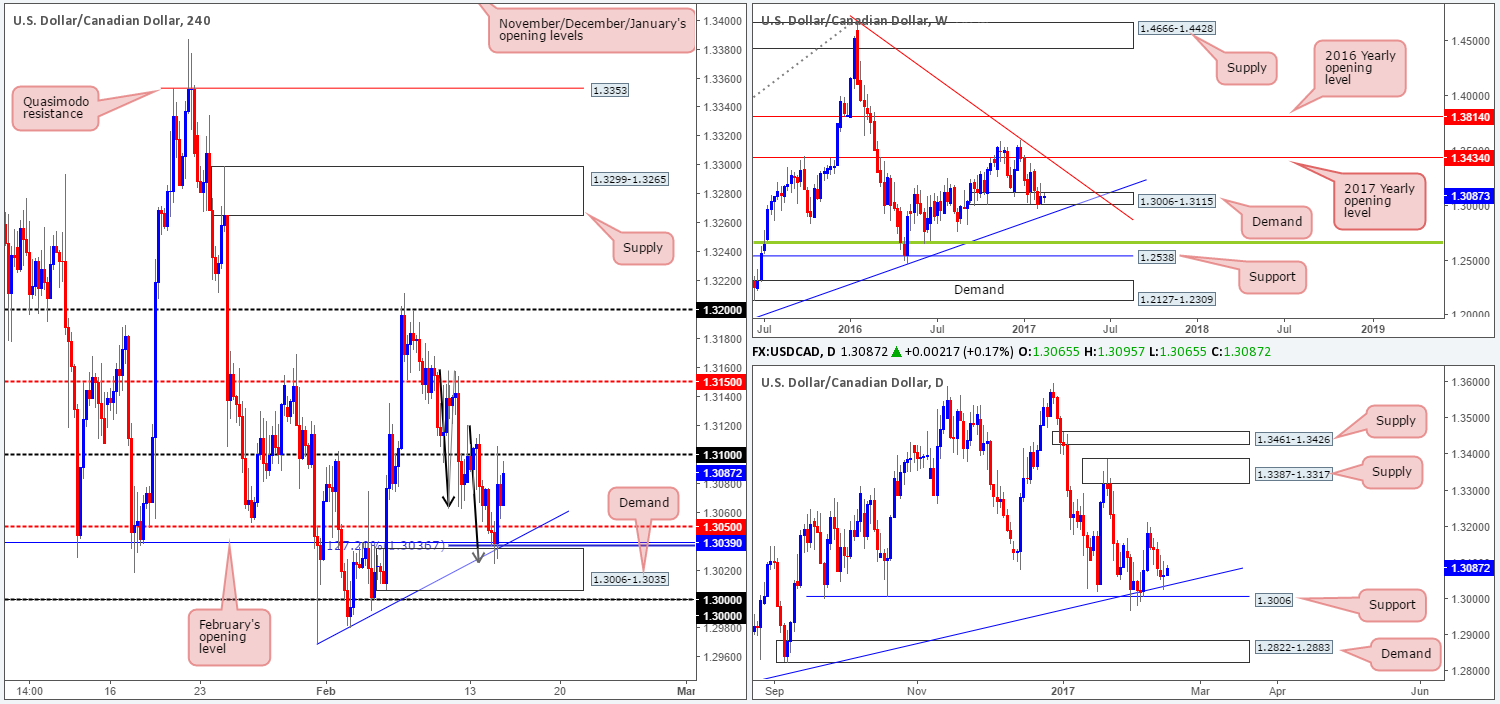The height and width of the screenshot is (704, 1500).
Task: Select the blue 1.30873 weekly price tag
Action: pyautogui.click(x=1470, y=197)
